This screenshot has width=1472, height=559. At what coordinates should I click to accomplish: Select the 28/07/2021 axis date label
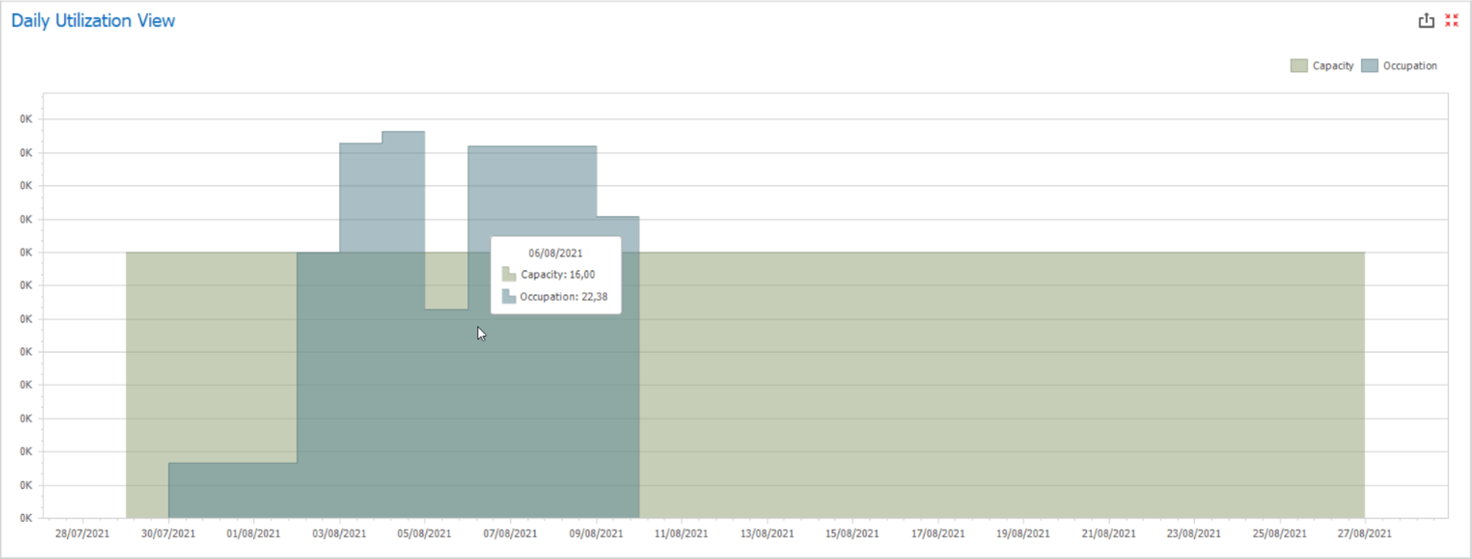[83, 534]
